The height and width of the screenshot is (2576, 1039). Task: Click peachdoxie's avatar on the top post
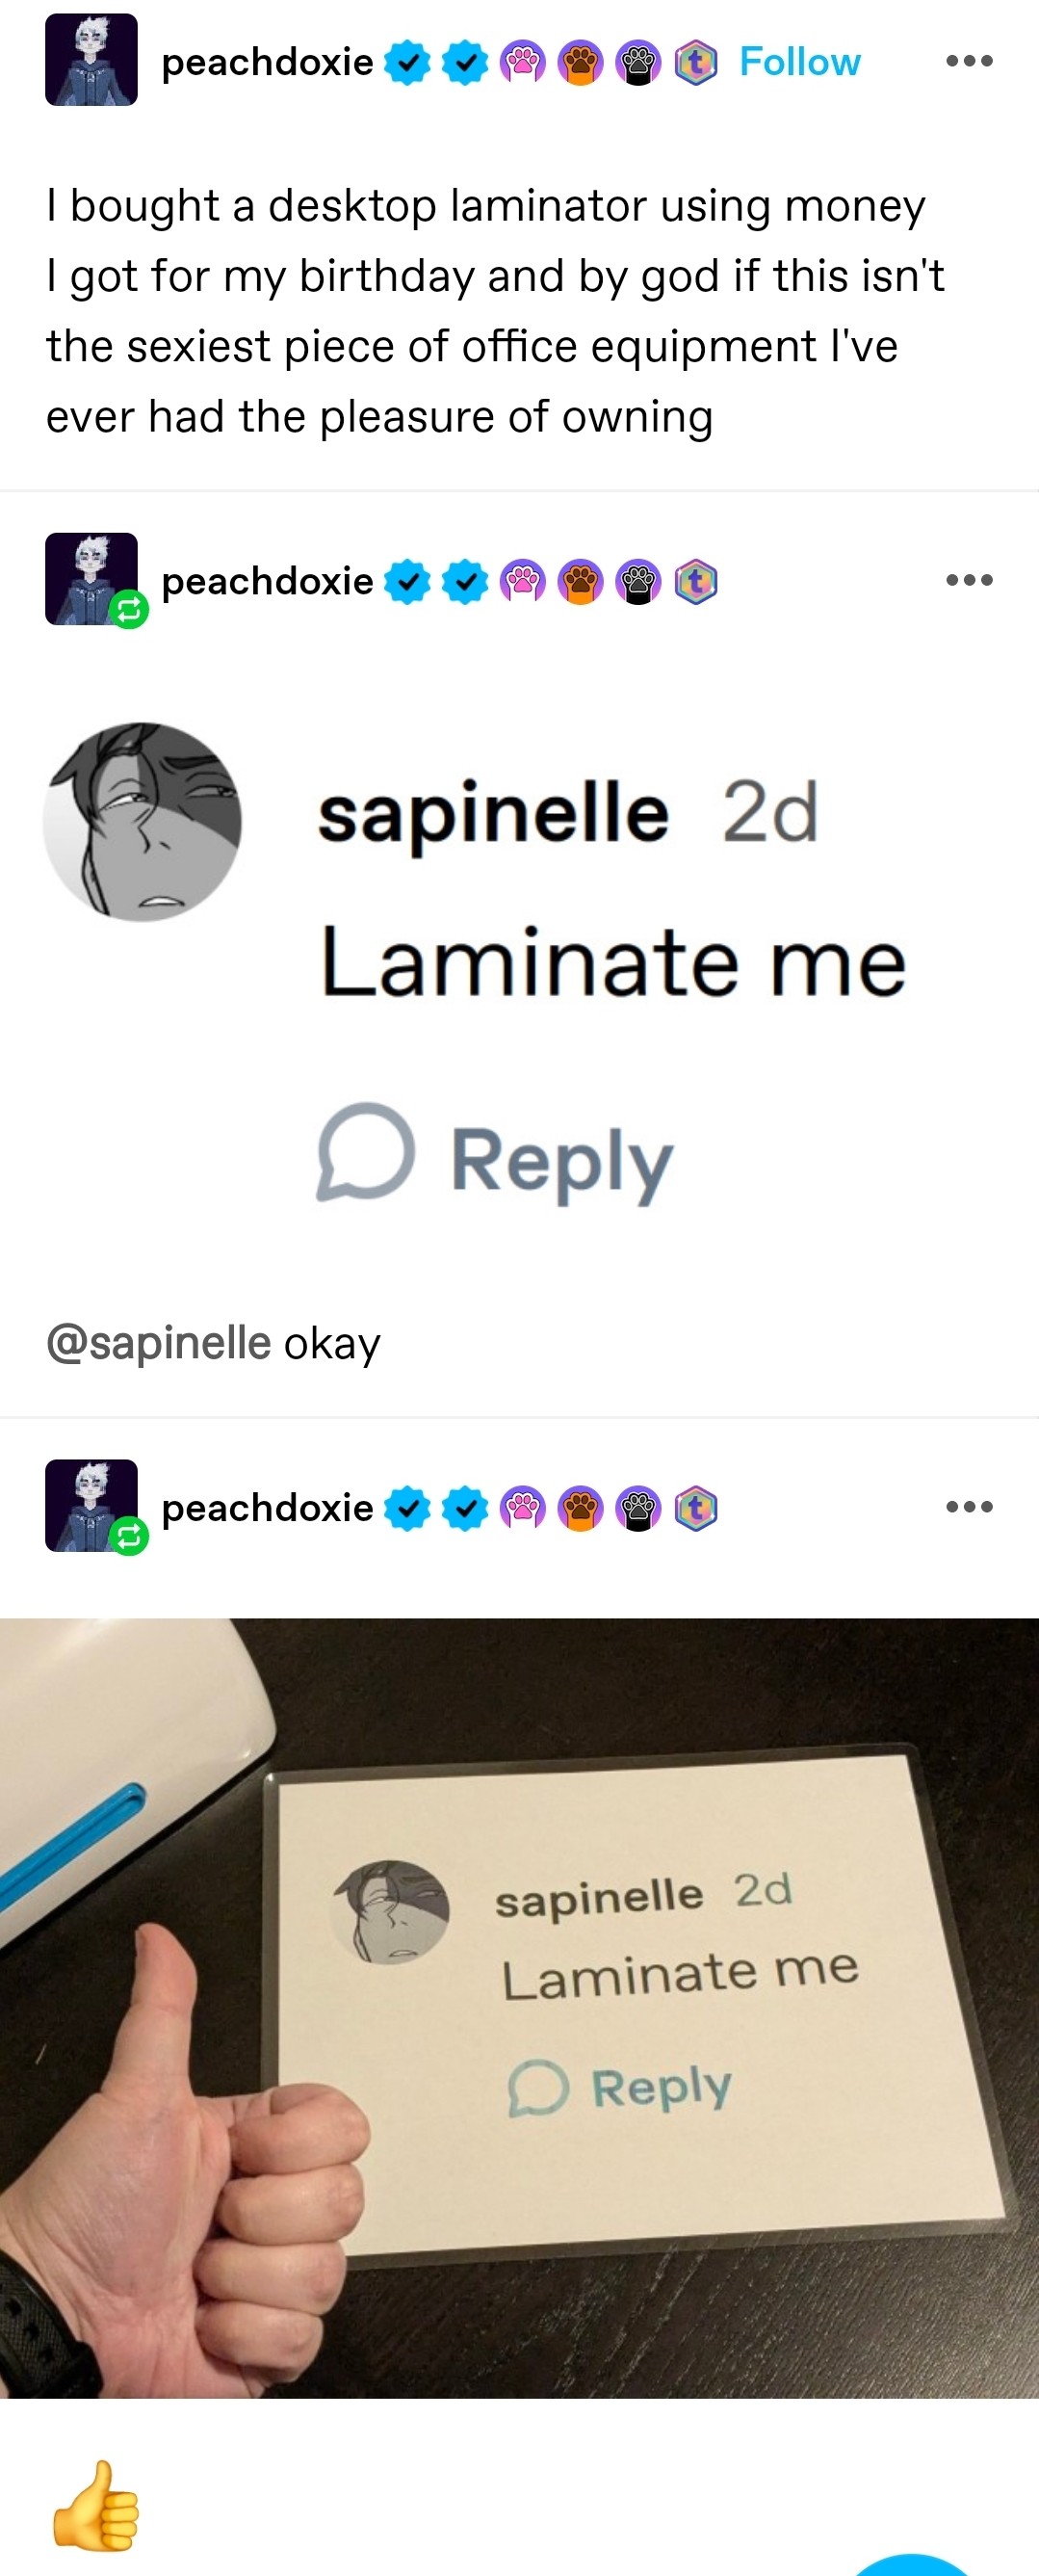(x=91, y=60)
